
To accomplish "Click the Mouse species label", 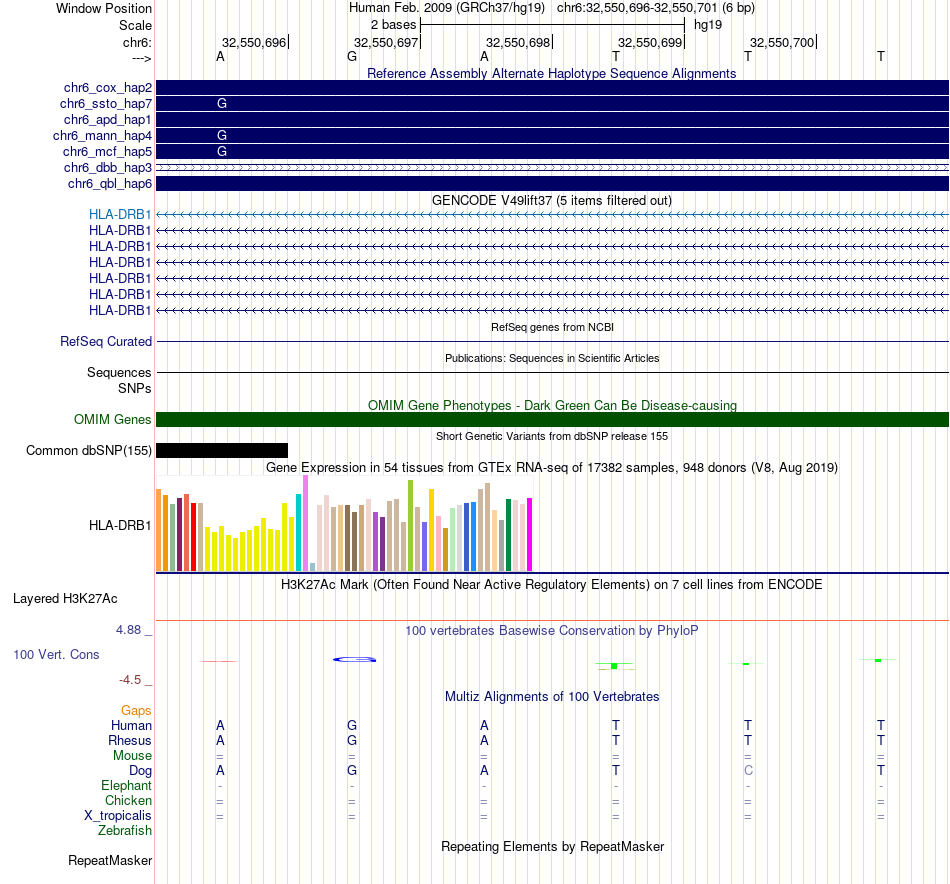I will pos(132,756).
